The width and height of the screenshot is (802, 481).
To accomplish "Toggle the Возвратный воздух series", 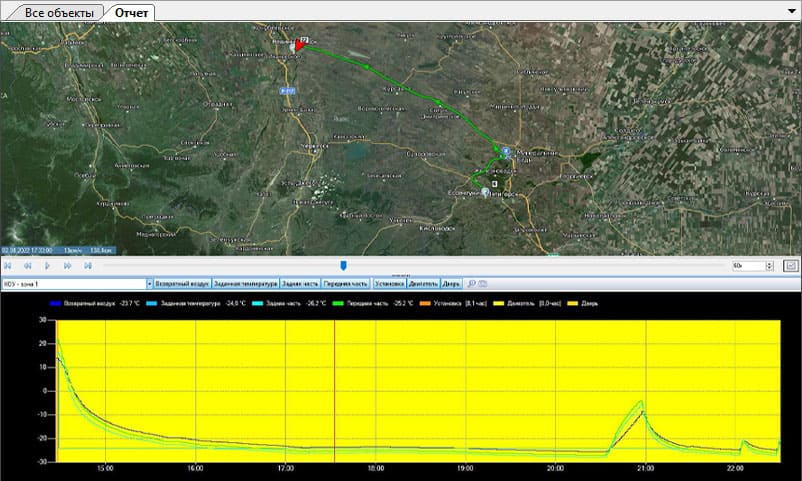I will click(x=182, y=284).
